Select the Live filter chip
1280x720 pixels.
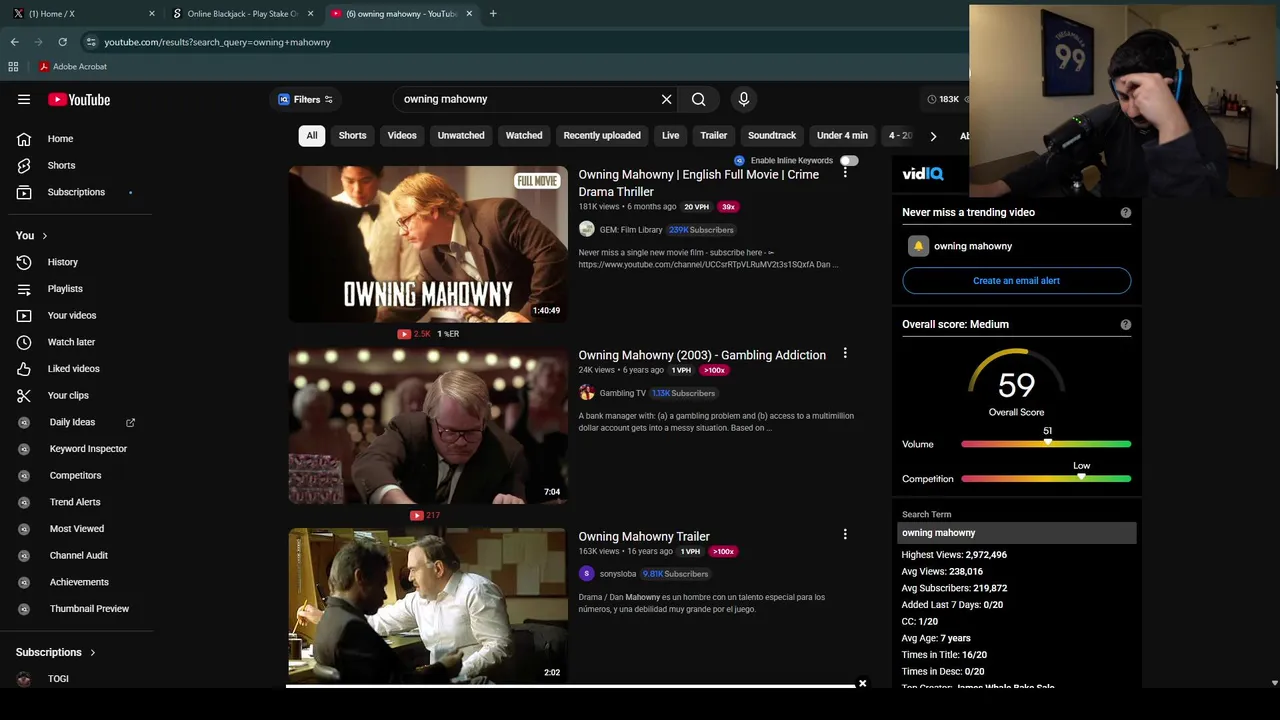tap(670, 135)
